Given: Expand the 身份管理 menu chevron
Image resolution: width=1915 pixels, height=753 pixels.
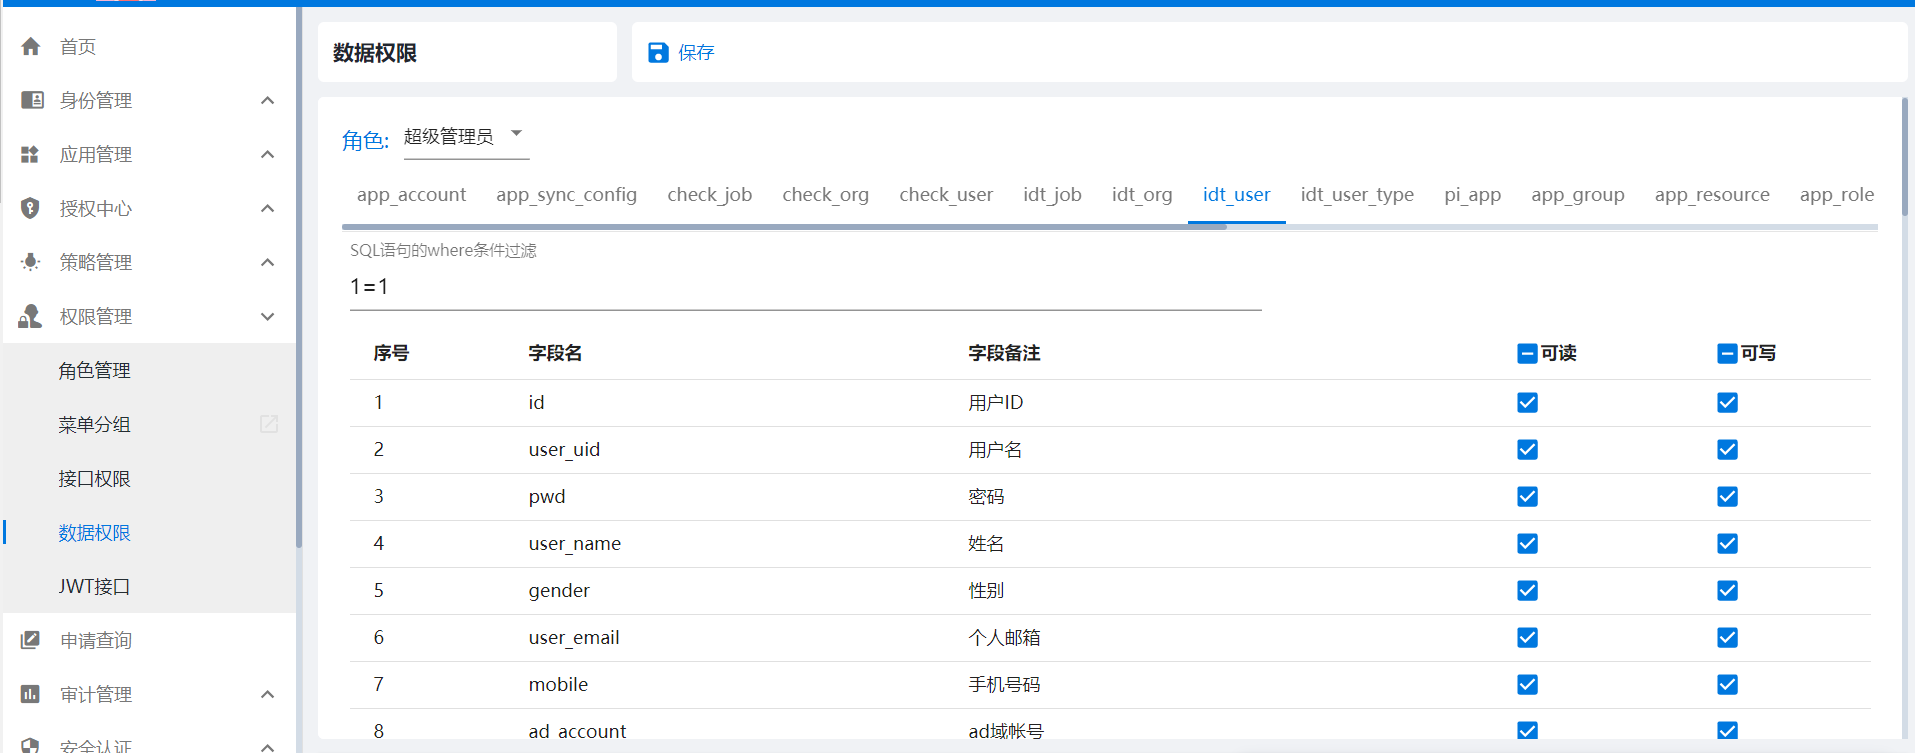Looking at the screenshot, I should coord(267,100).
